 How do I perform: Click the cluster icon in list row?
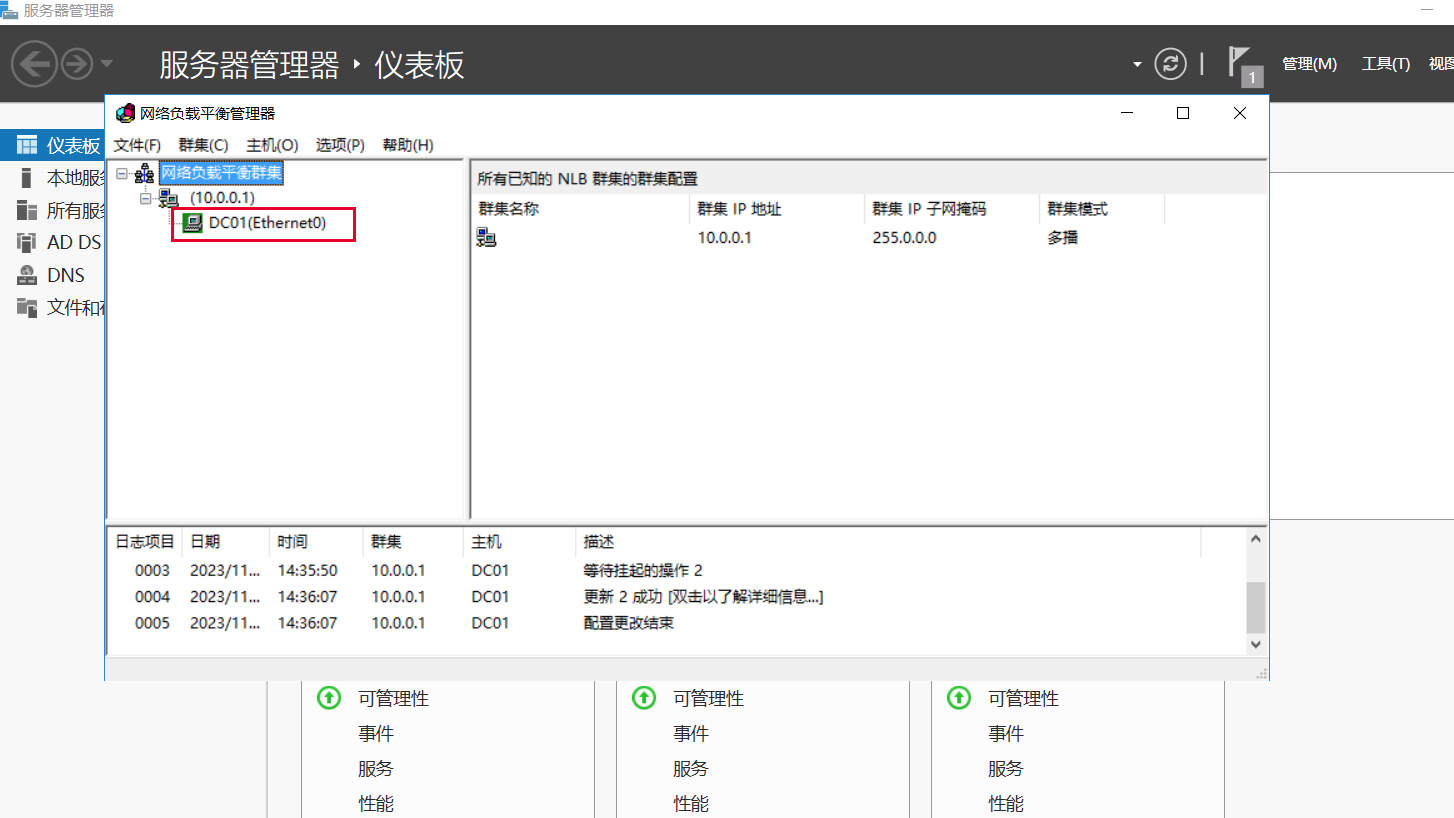click(x=486, y=238)
